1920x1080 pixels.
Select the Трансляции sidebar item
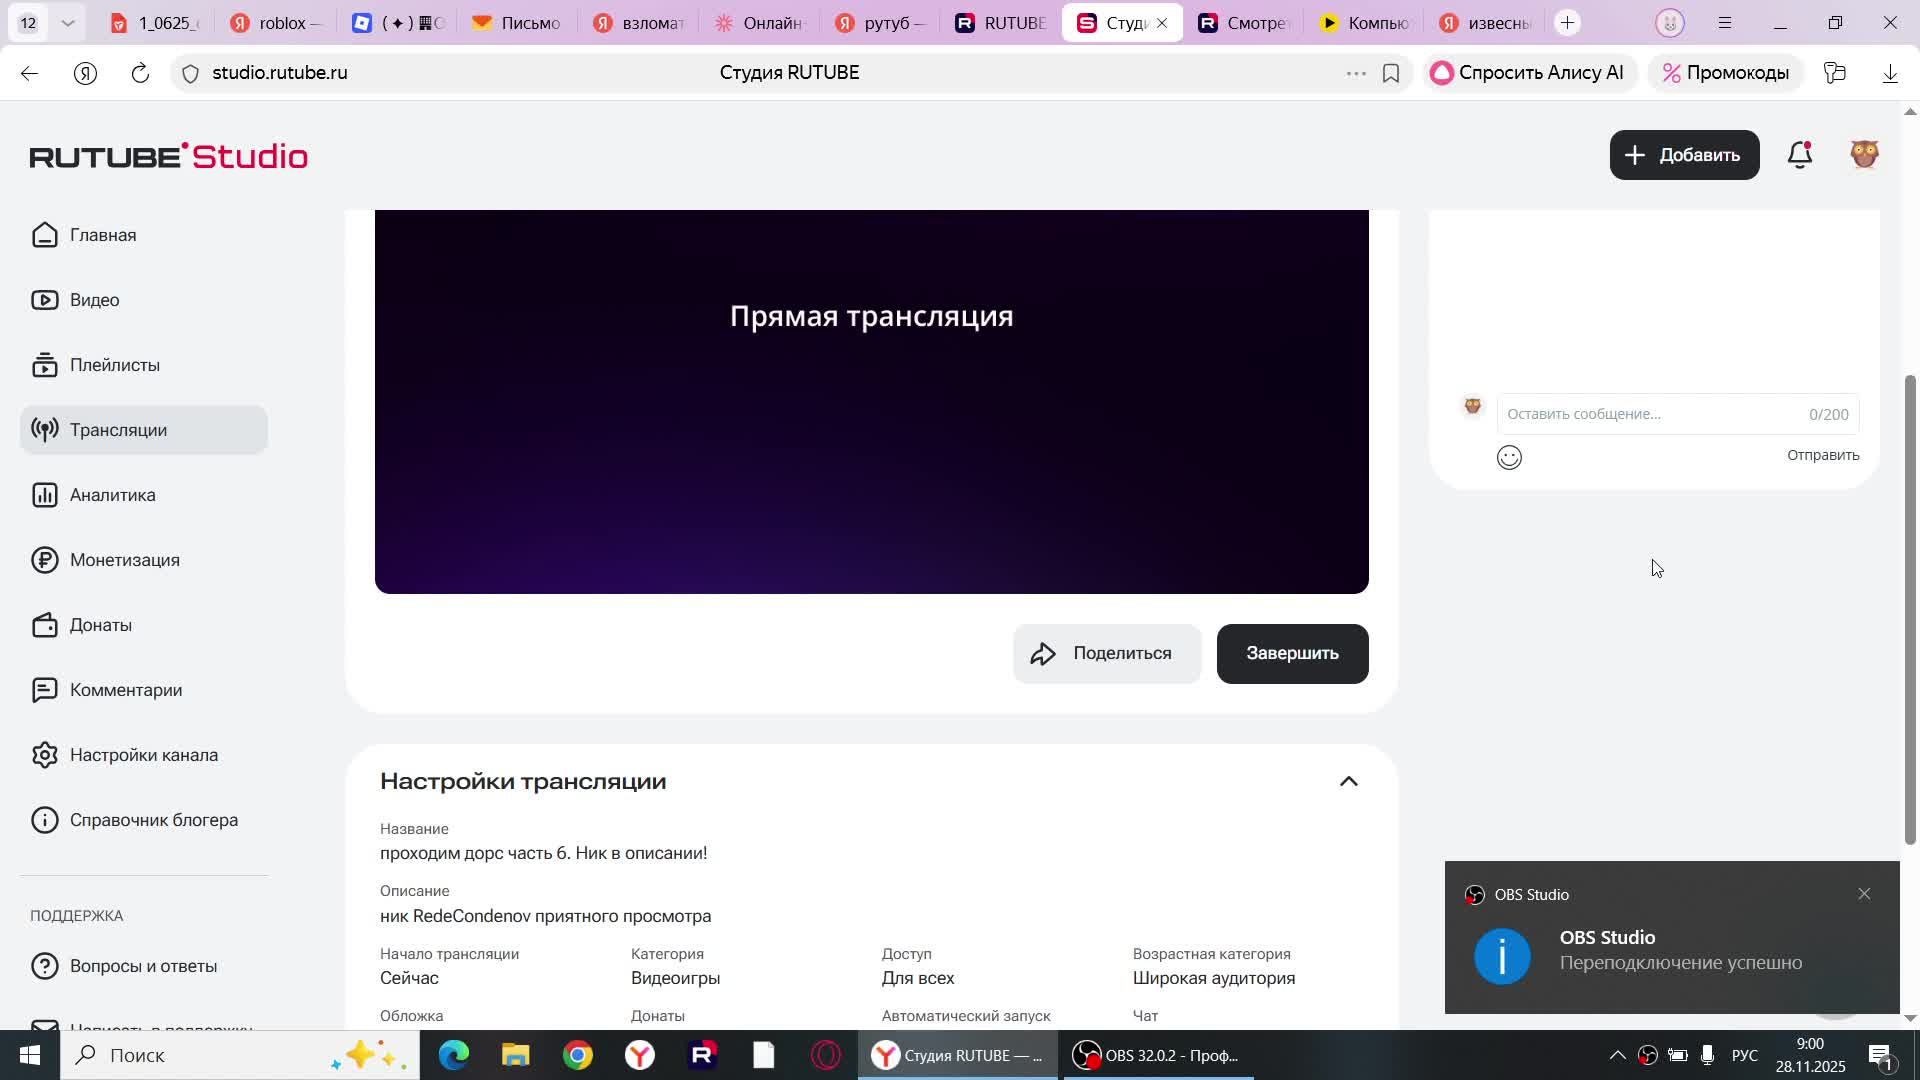[143, 430]
